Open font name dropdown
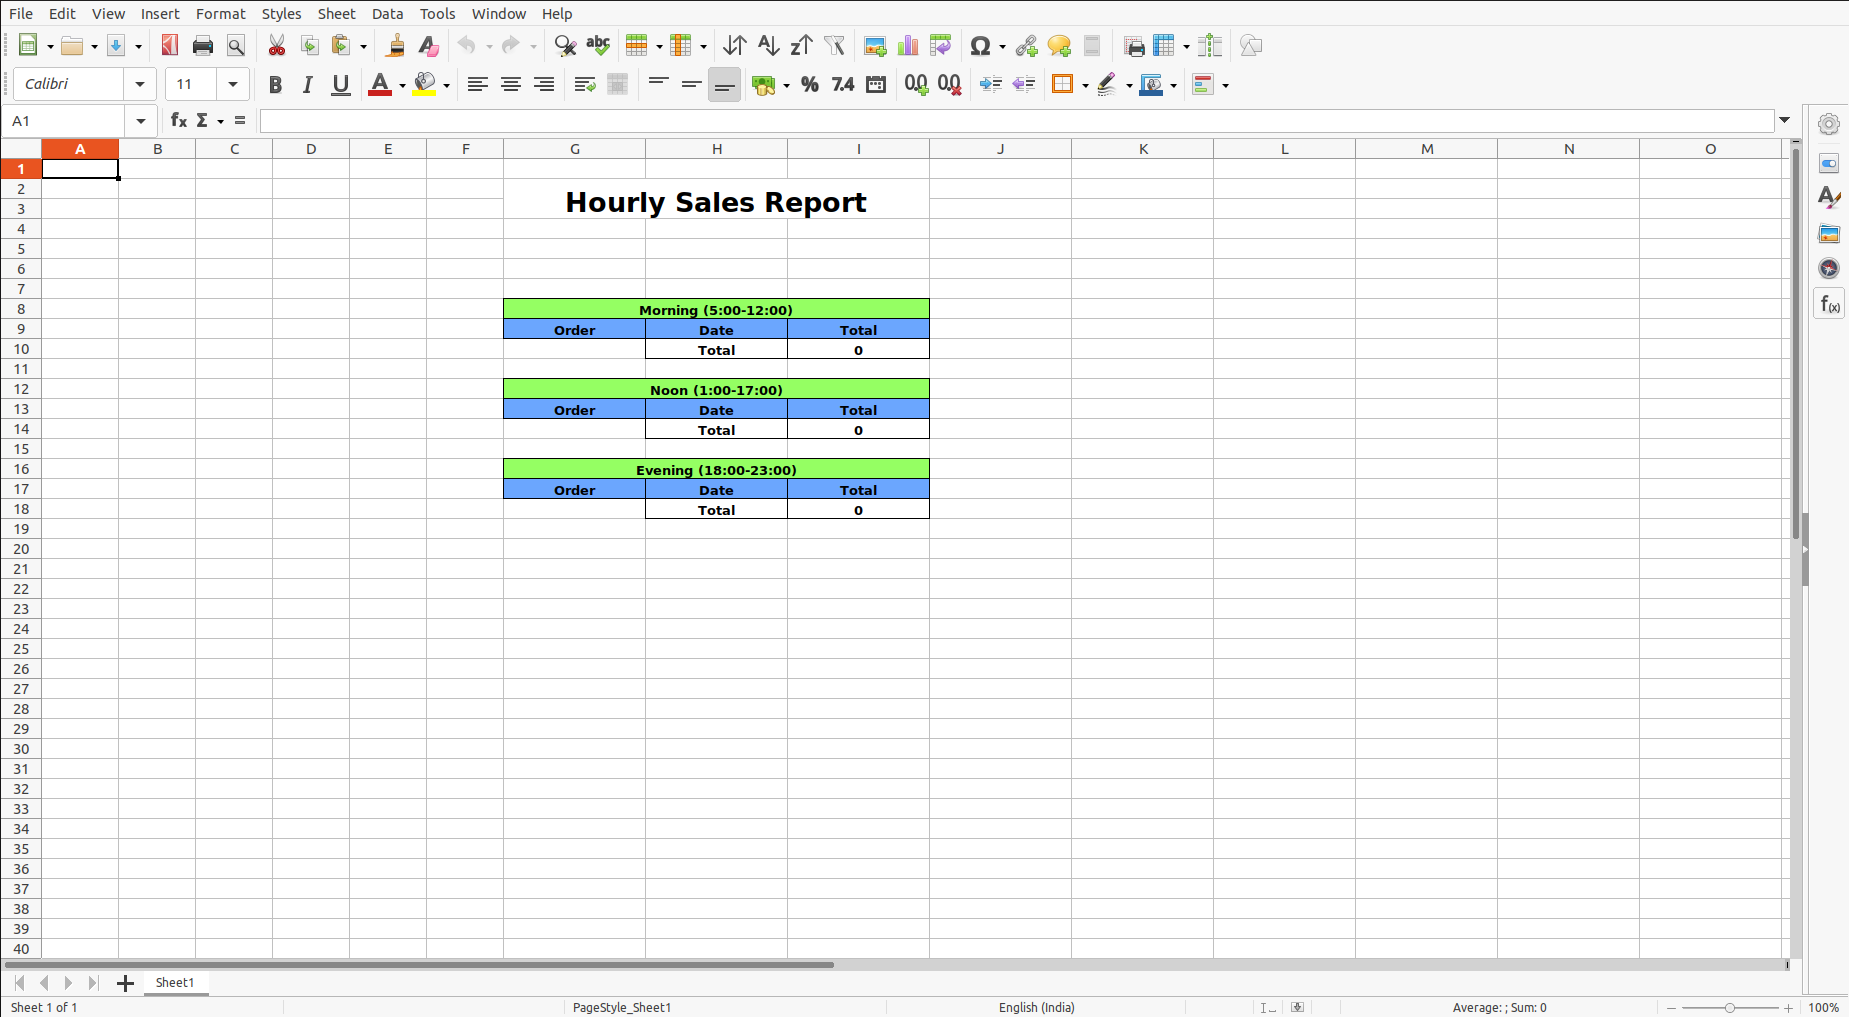 140,84
